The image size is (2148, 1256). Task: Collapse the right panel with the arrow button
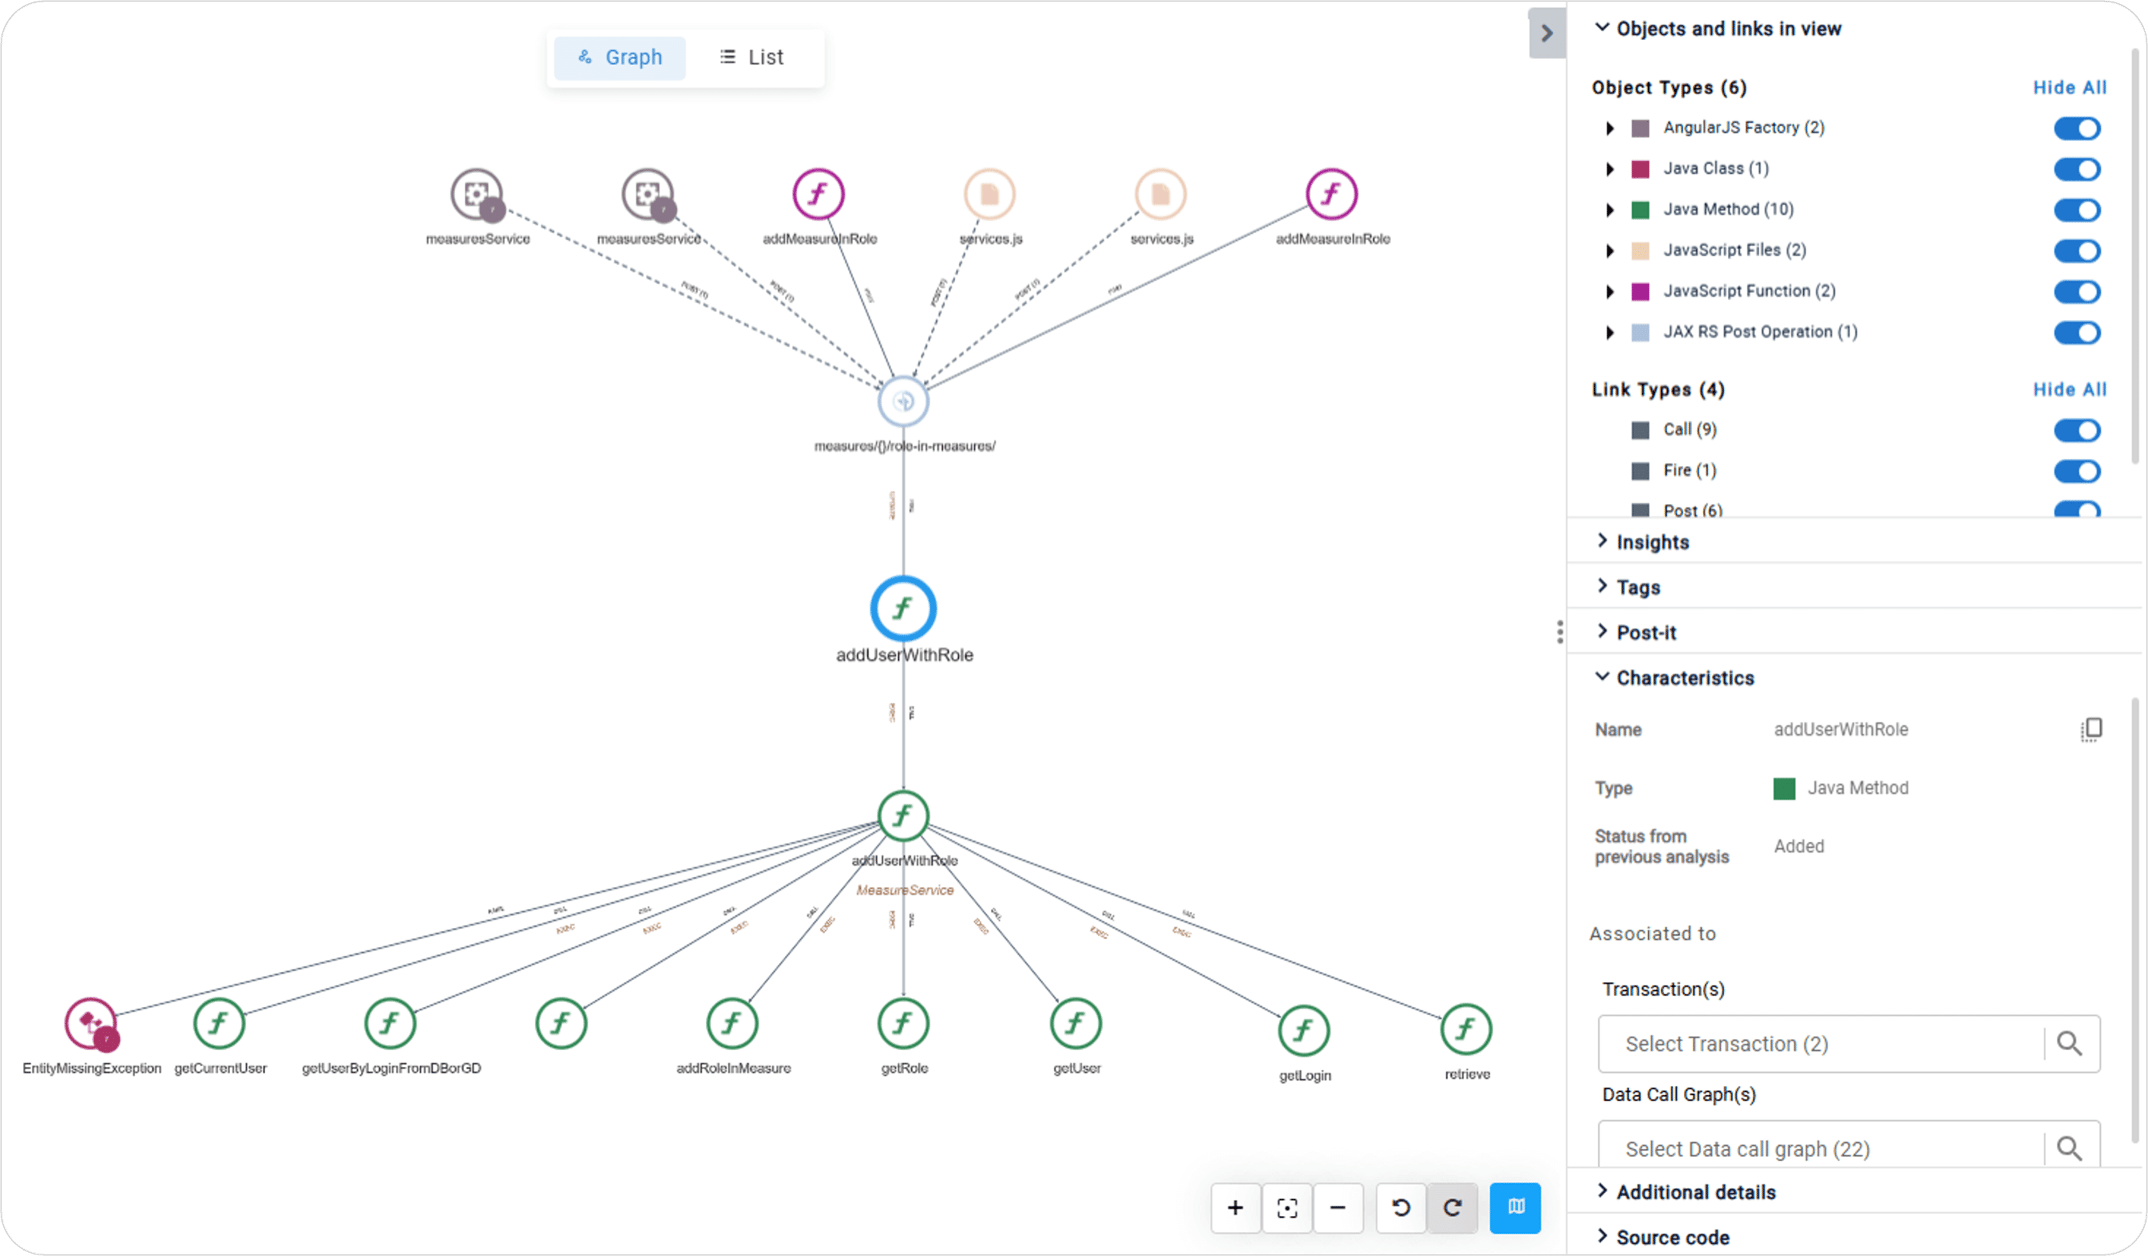[1546, 33]
